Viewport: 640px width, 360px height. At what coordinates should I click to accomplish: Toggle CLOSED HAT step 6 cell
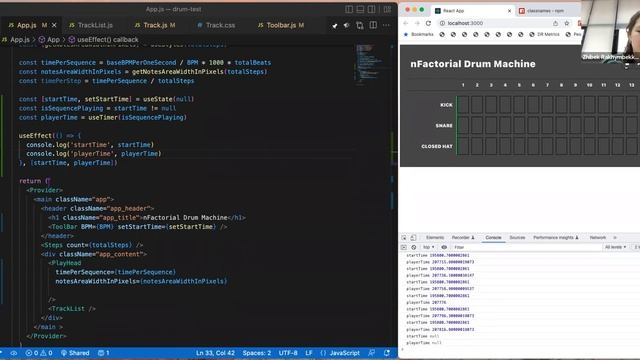click(x=533, y=146)
